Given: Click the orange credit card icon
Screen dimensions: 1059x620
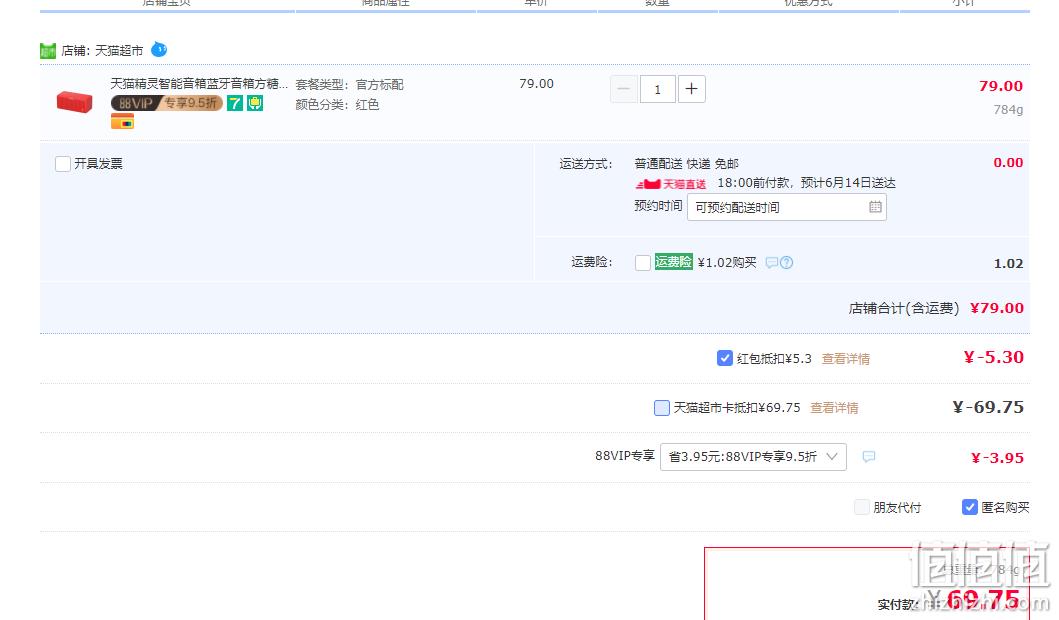Looking at the screenshot, I should click(x=122, y=122).
